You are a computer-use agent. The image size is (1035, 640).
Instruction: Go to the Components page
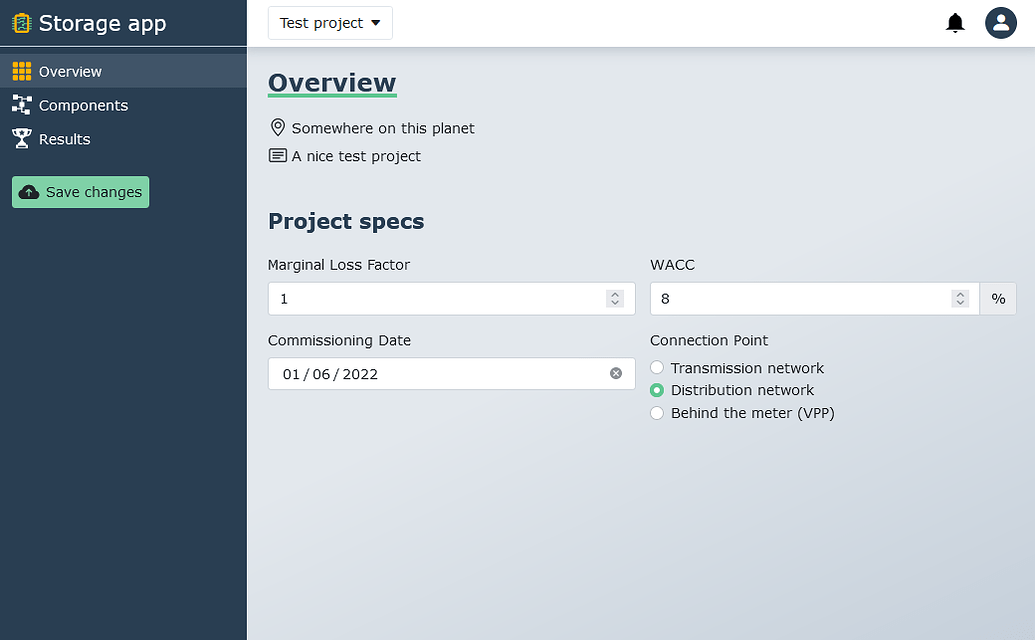[x=83, y=105]
